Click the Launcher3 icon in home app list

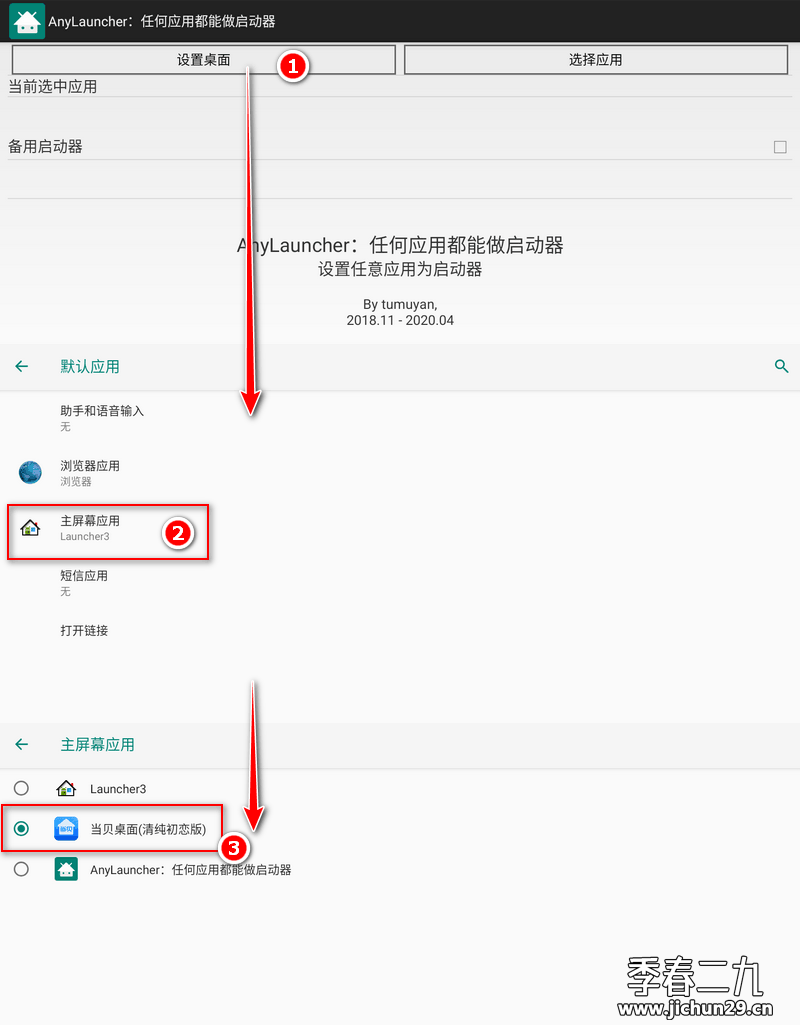[x=66, y=788]
